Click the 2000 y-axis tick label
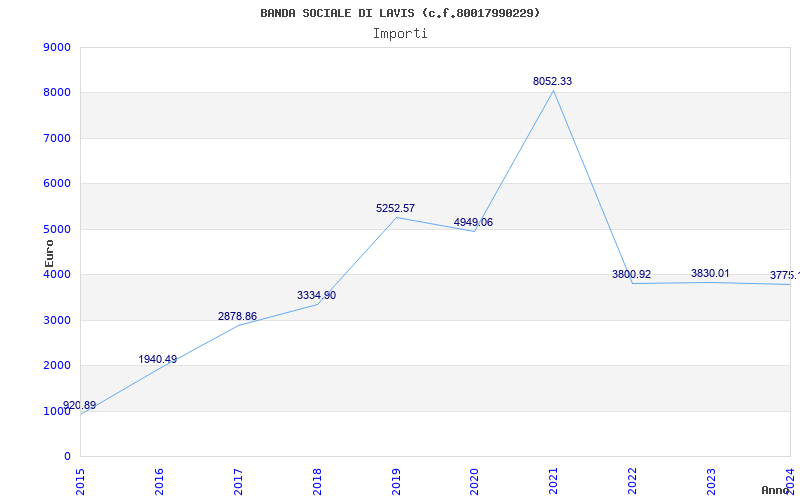This screenshot has width=800, height=500. (57, 366)
